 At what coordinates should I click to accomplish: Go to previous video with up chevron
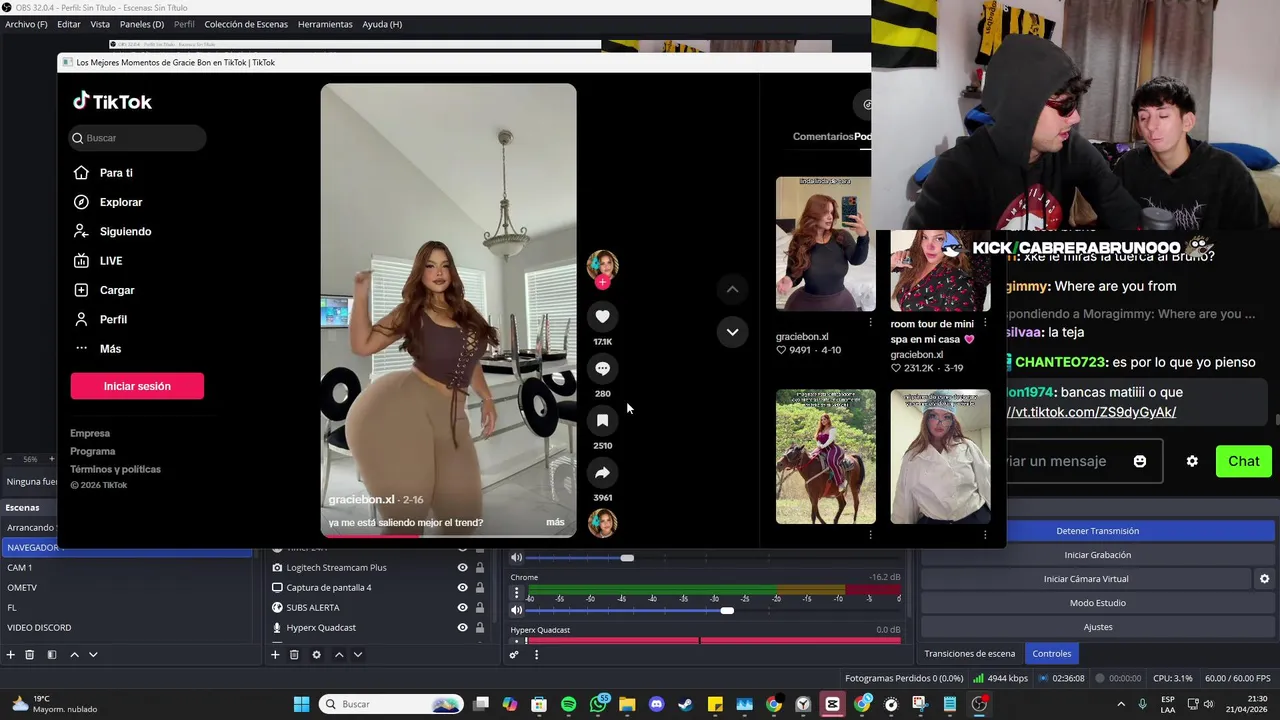tap(732, 289)
